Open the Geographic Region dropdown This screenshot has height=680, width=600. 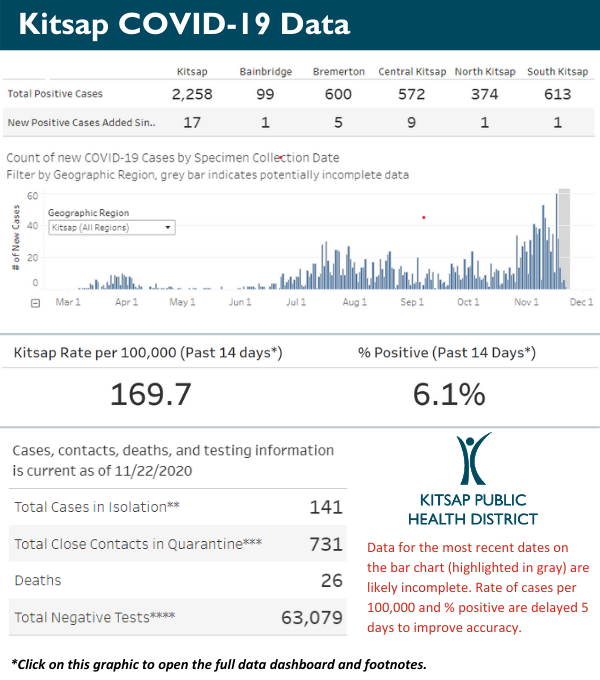(110, 228)
